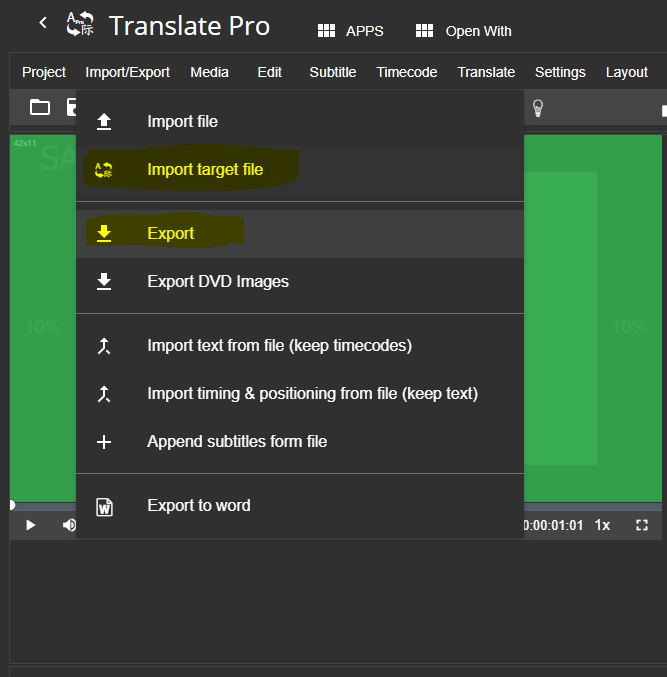Open the Edit menu
This screenshot has height=677, width=667.
pos(269,72)
